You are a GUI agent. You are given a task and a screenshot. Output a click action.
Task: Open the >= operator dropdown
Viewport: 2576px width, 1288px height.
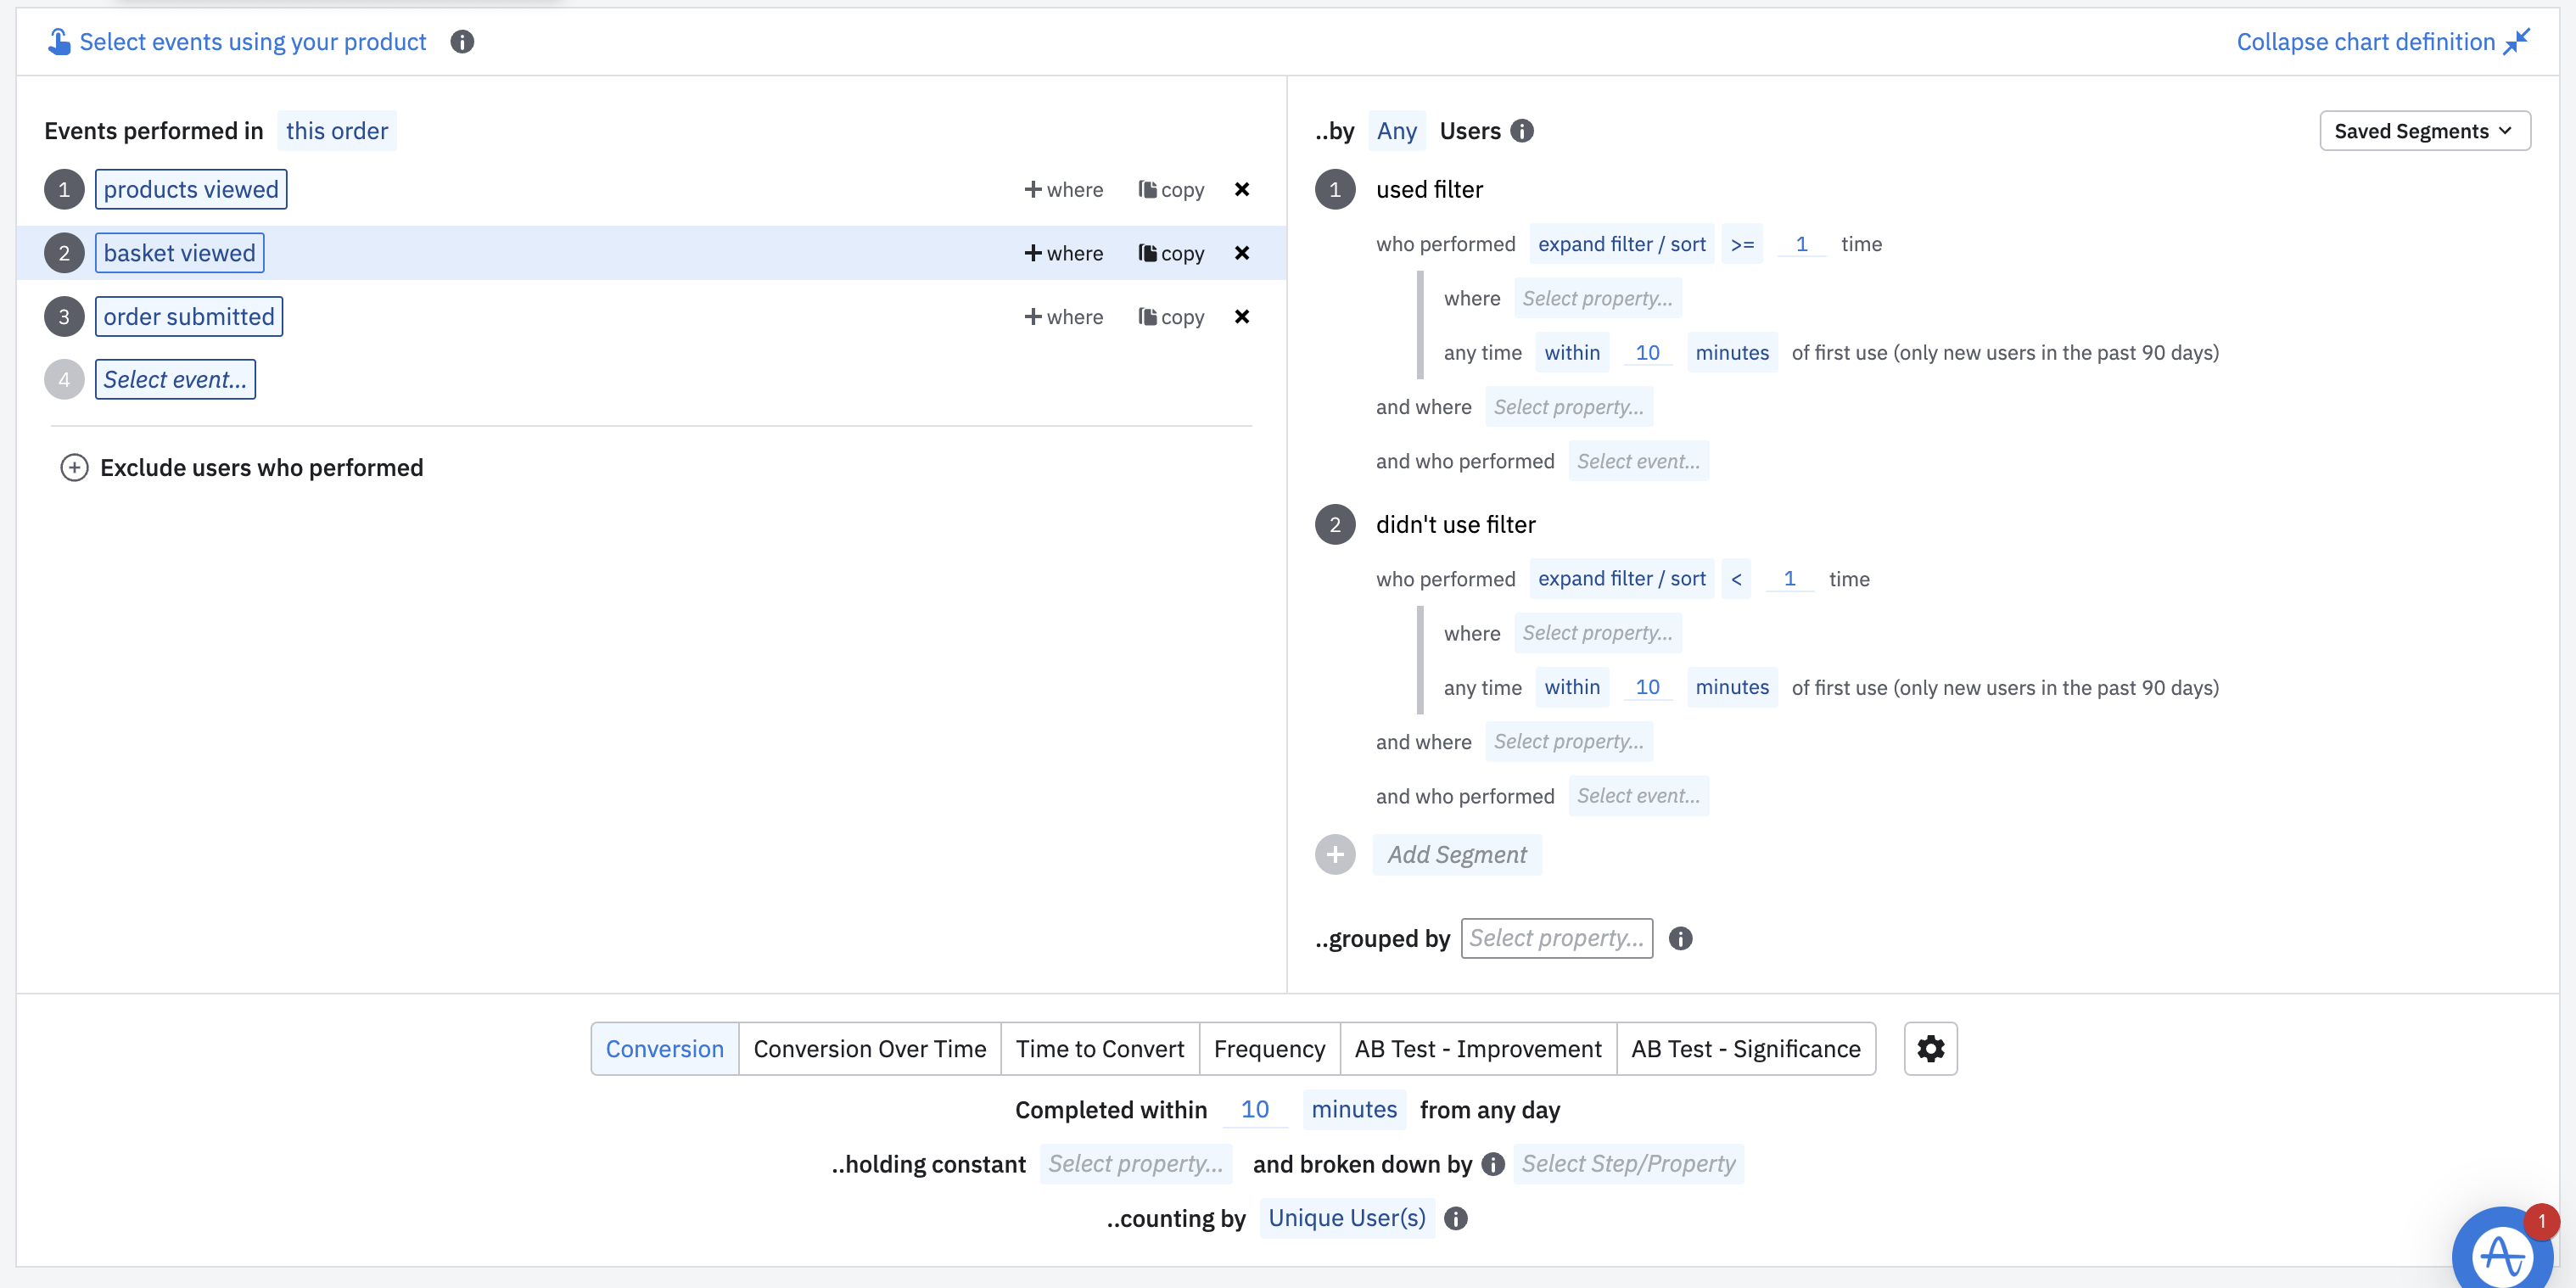tap(1741, 244)
